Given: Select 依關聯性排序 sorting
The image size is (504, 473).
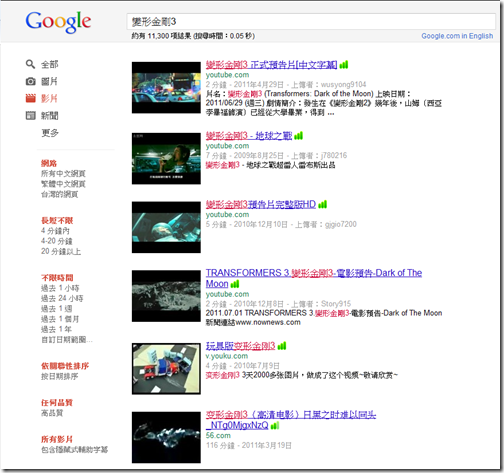Looking at the screenshot, I should [65, 366].
